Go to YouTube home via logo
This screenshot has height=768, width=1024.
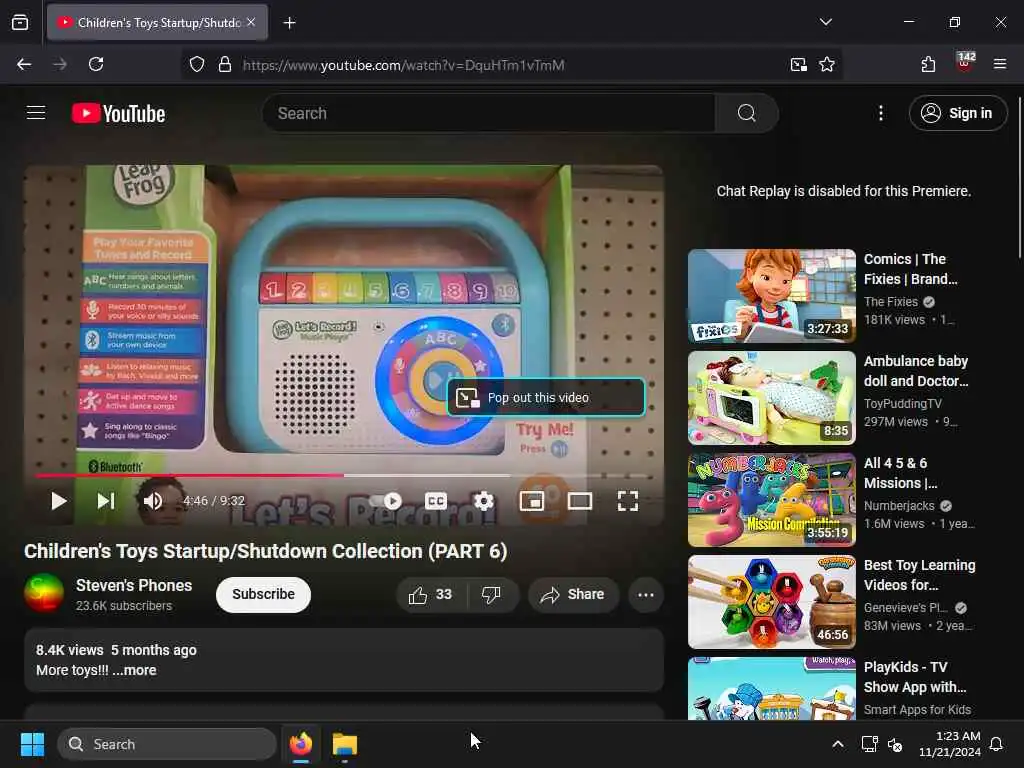[x=118, y=113]
